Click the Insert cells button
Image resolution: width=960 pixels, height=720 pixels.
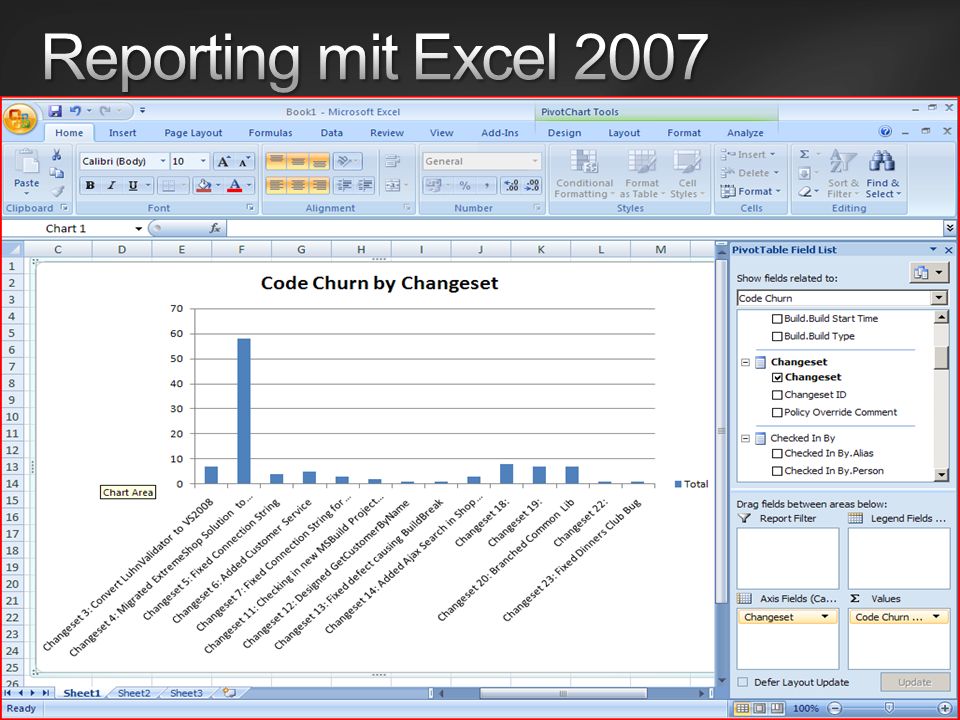point(748,155)
